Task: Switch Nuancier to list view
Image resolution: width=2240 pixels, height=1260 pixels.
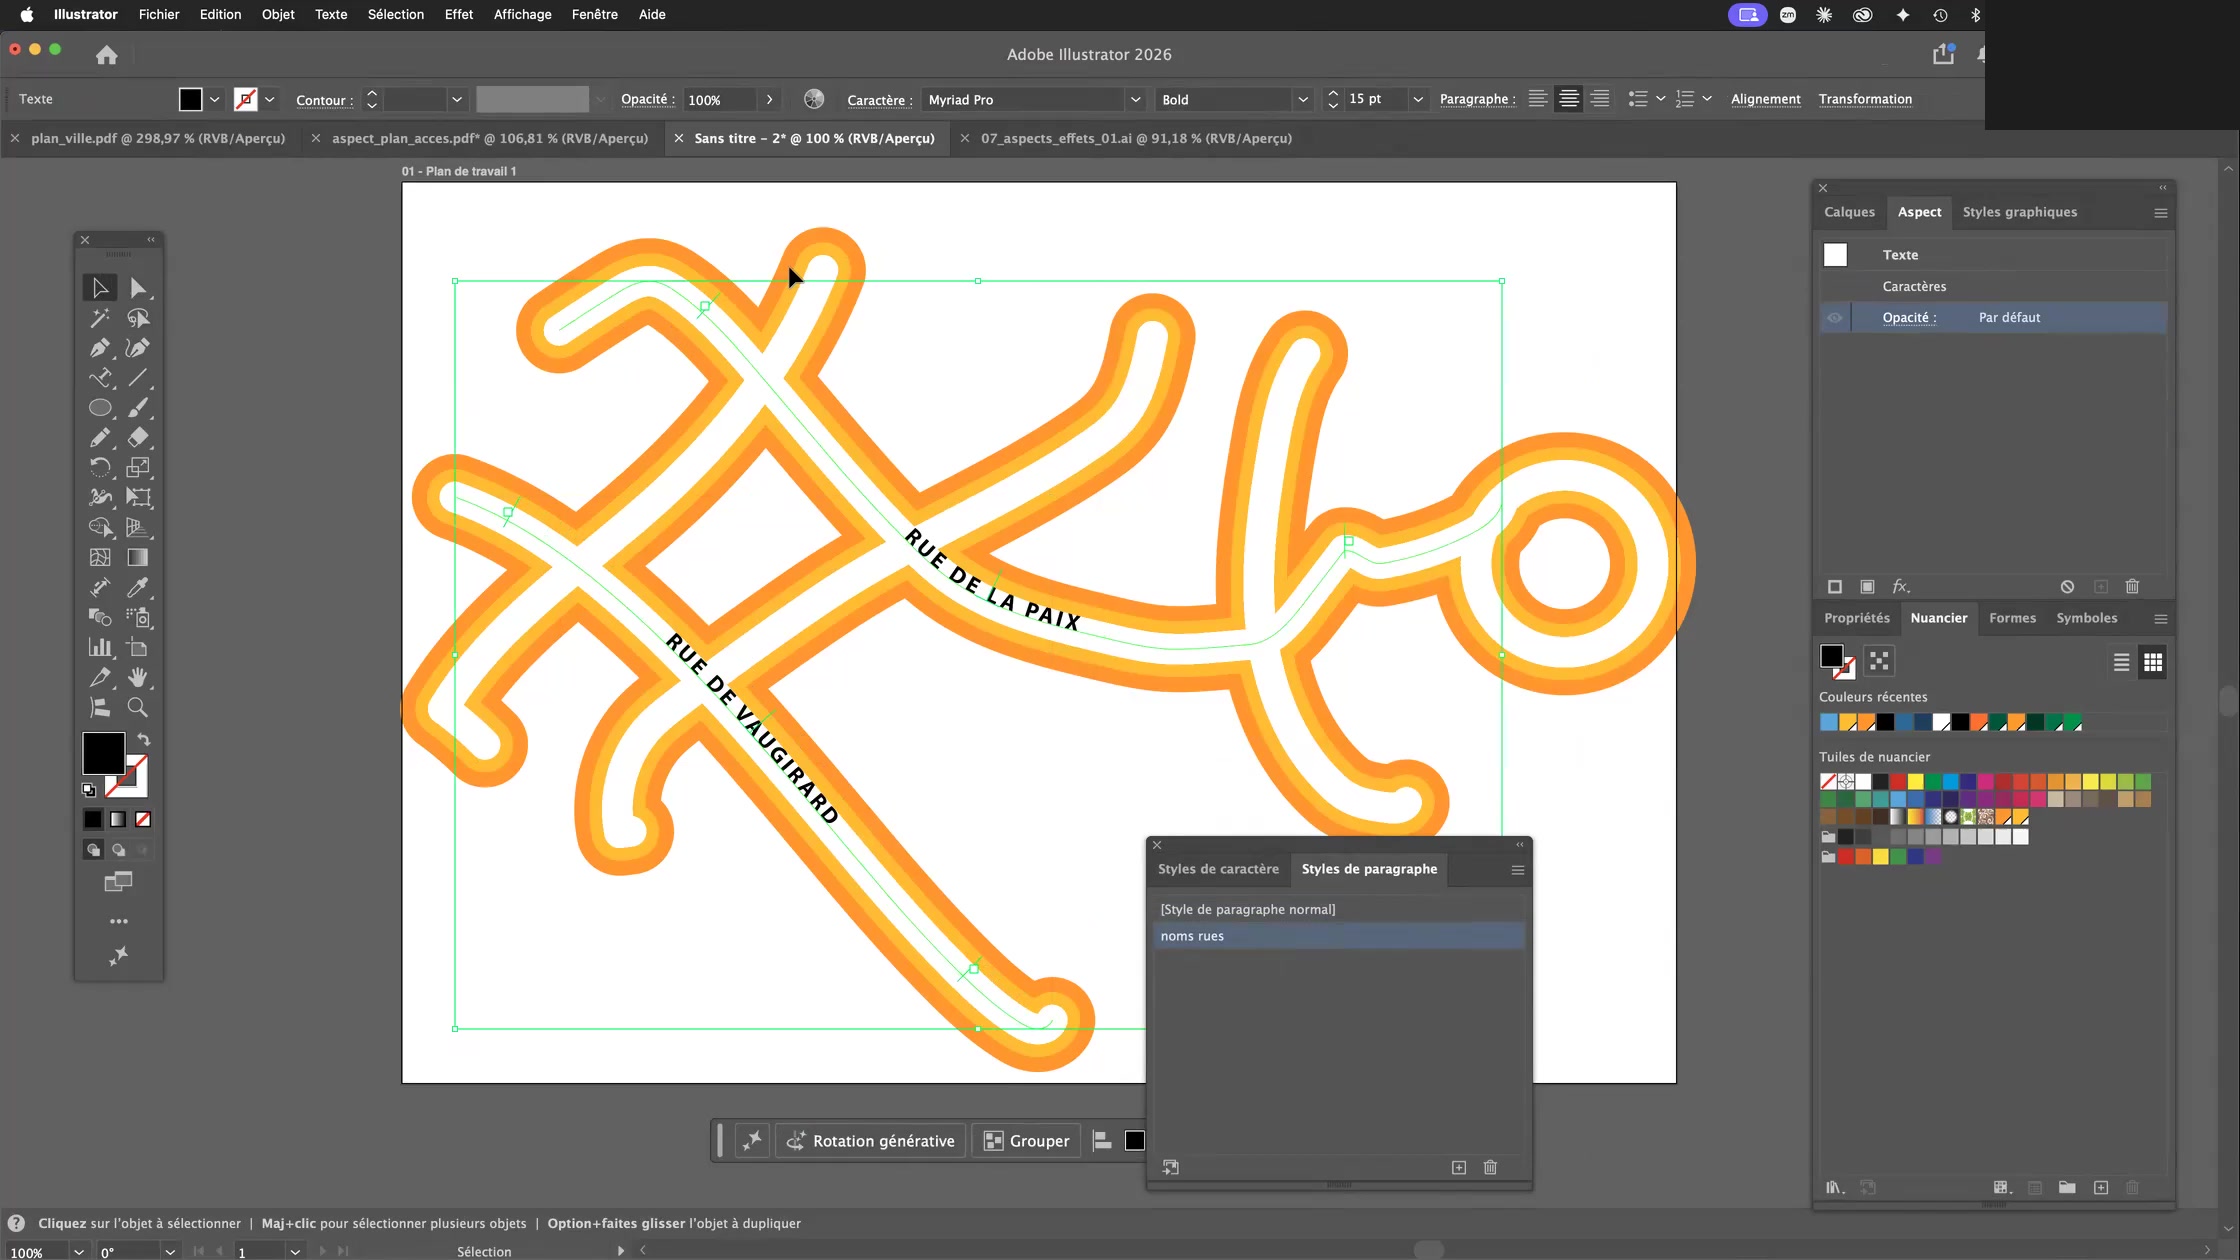Action: coord(2121,662)
